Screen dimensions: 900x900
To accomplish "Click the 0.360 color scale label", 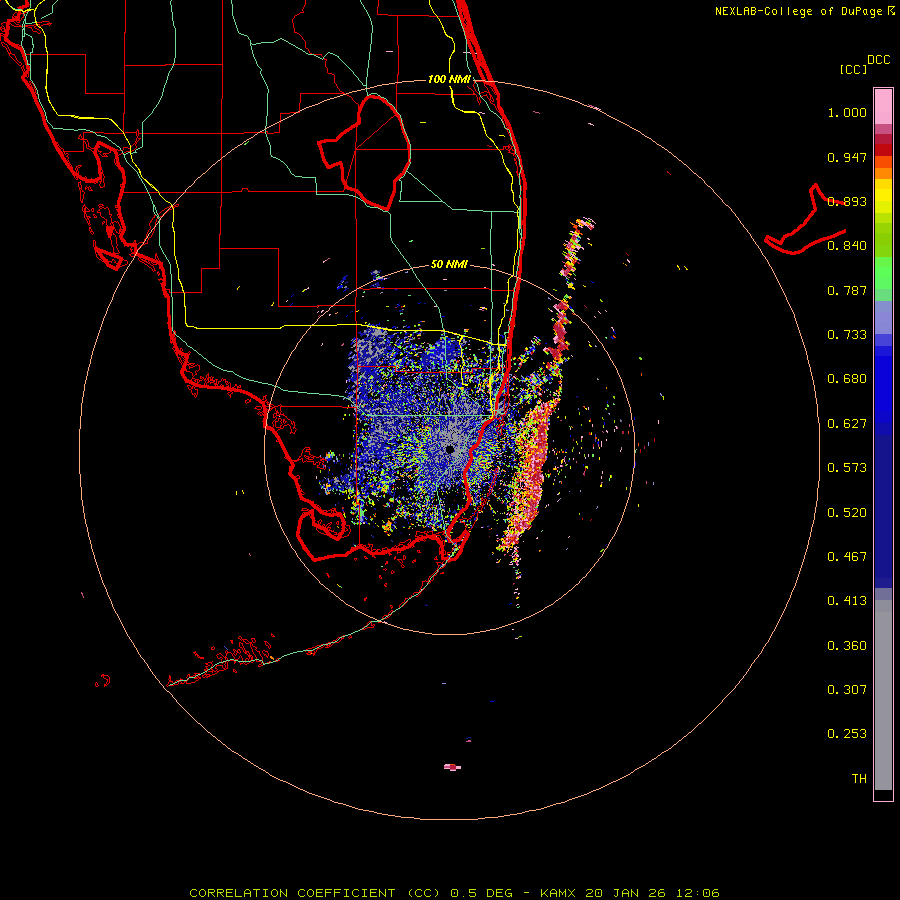I will (847, 646).
